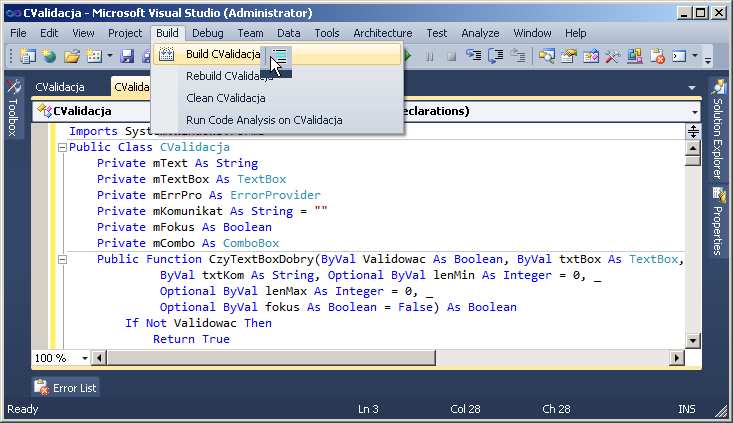This screenshot has width=733, height=423.
Task: Click the INS indicator in the status bar
Action: [x=687, y=409]
